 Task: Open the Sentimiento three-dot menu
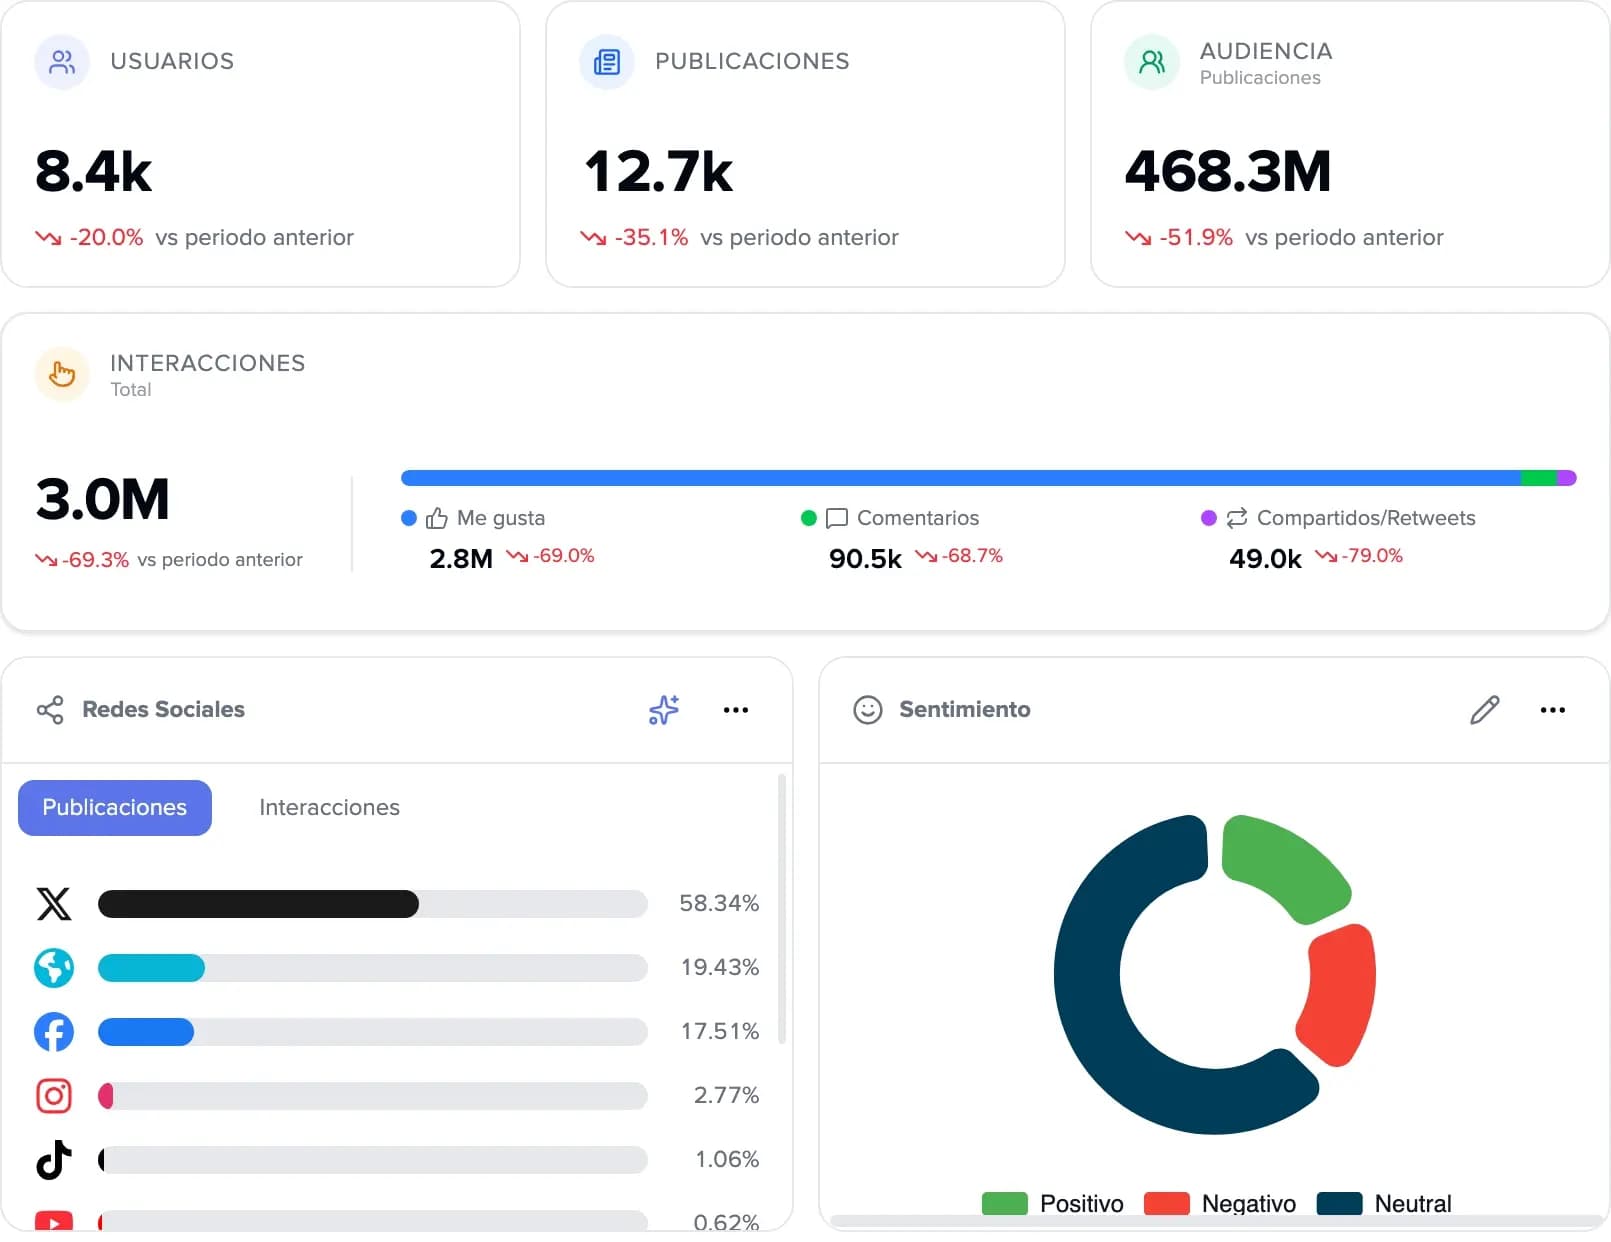1553,710
